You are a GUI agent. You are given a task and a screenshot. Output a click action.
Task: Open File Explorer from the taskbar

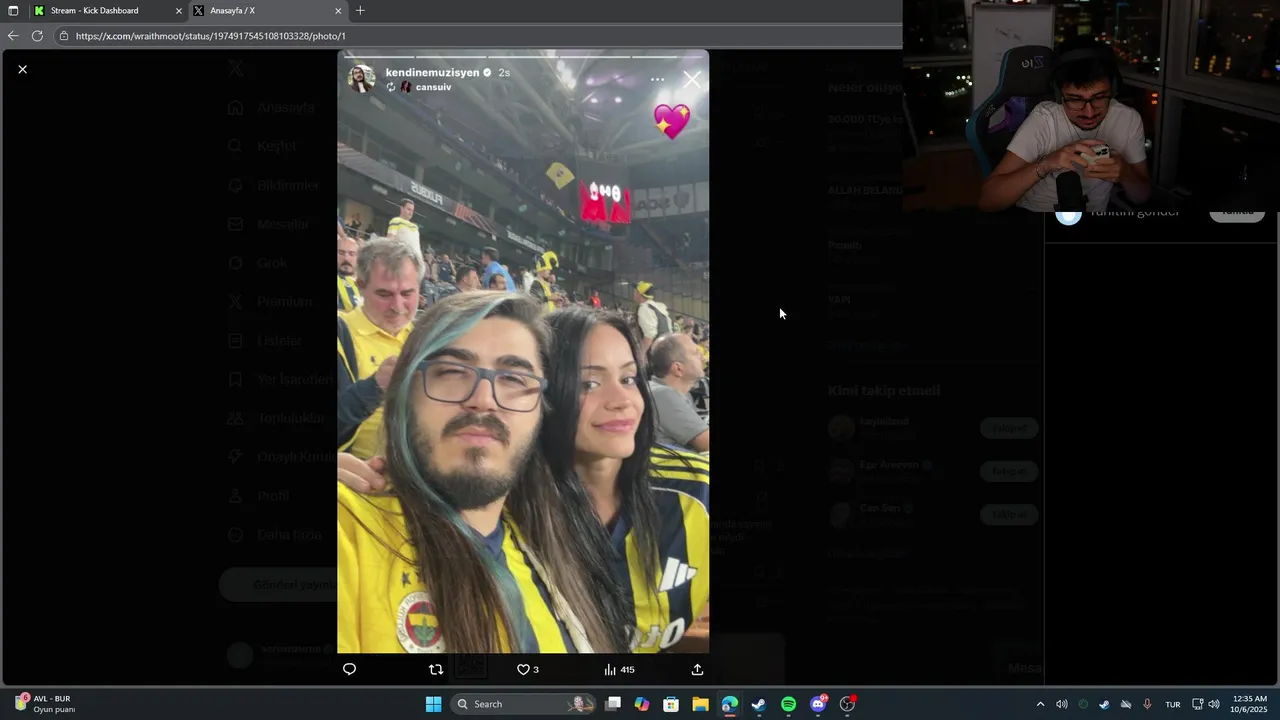point(700,704)
